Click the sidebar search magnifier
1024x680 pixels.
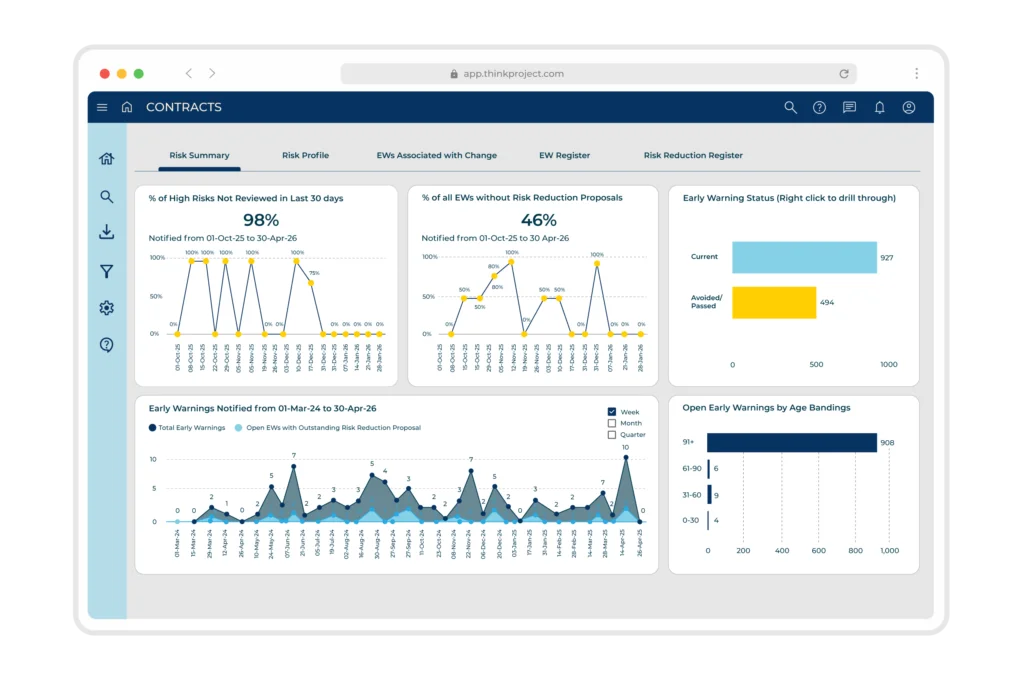click(106, 197)
